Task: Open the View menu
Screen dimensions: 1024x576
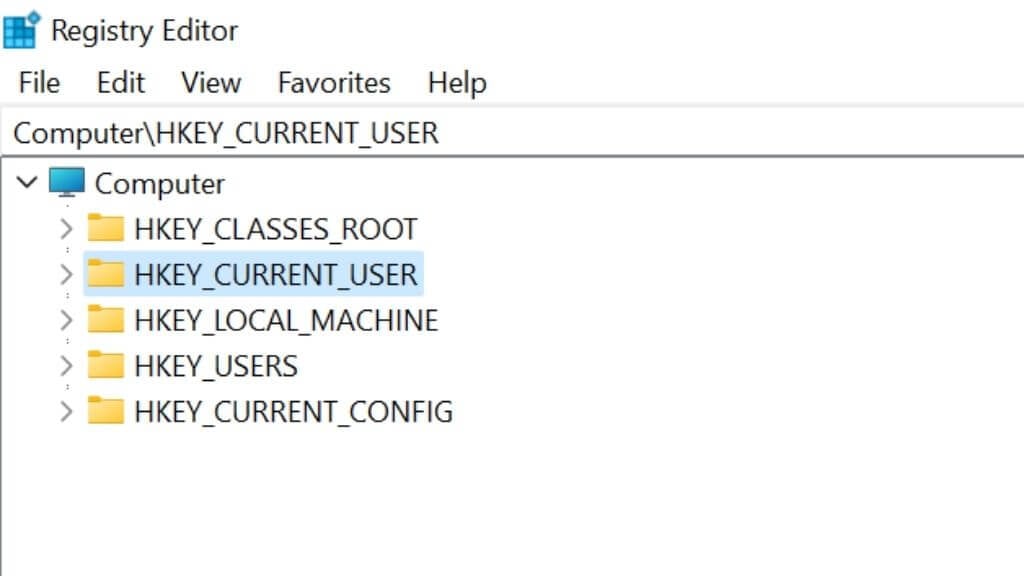Action: tap(211, 82)
